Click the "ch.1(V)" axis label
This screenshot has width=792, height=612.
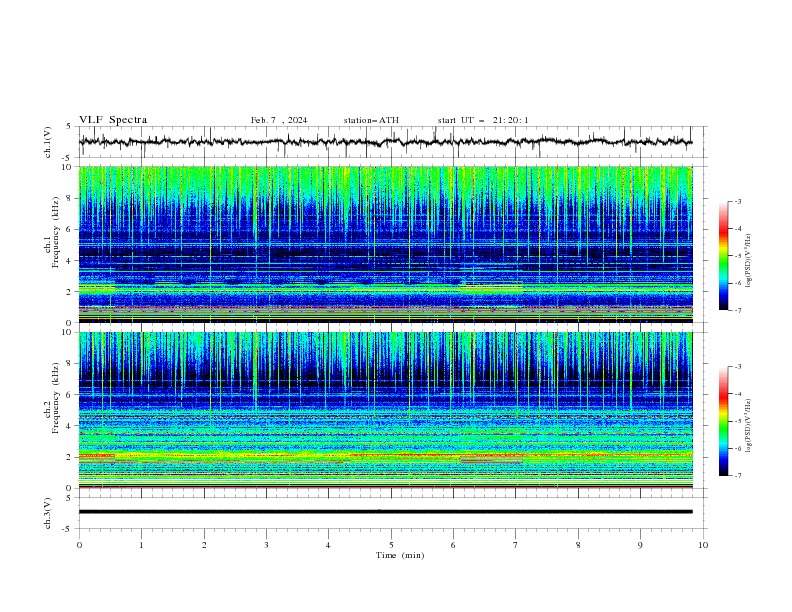pos(48,142)
